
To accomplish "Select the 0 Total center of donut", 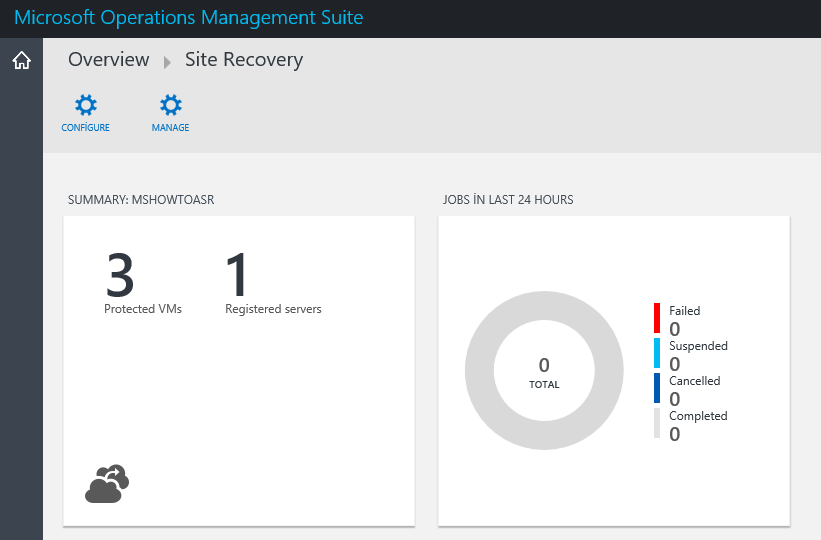I will [x=544, y=372].
